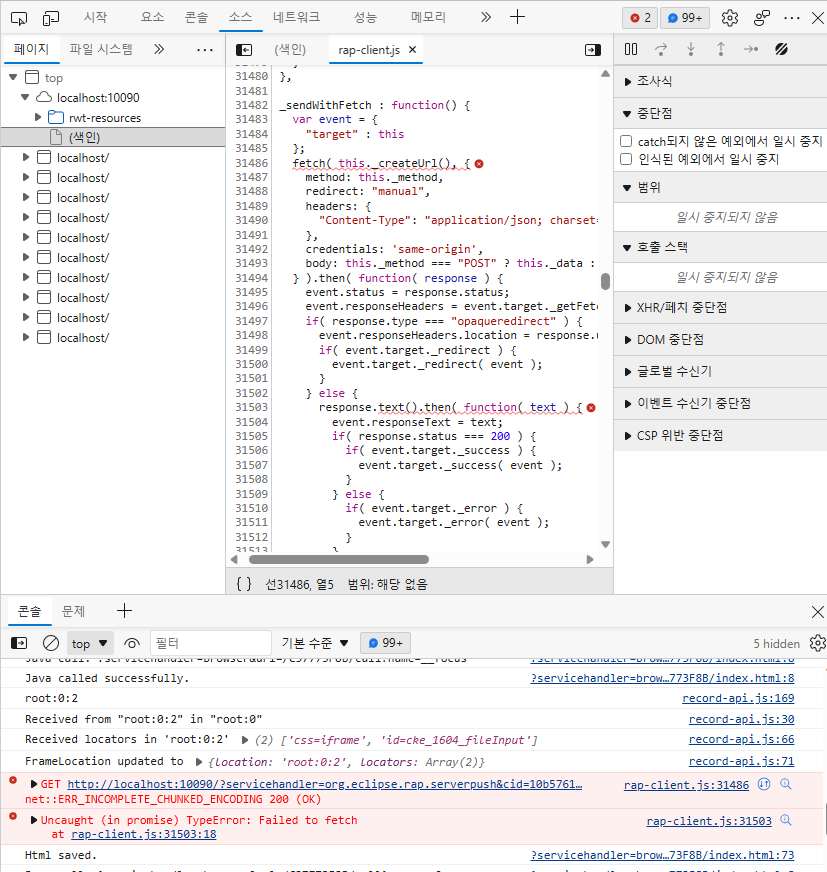This screenshot has height=872, width=827.
Task: Open the 99+ issues counter in toolbar
Action: pos(685,18)
